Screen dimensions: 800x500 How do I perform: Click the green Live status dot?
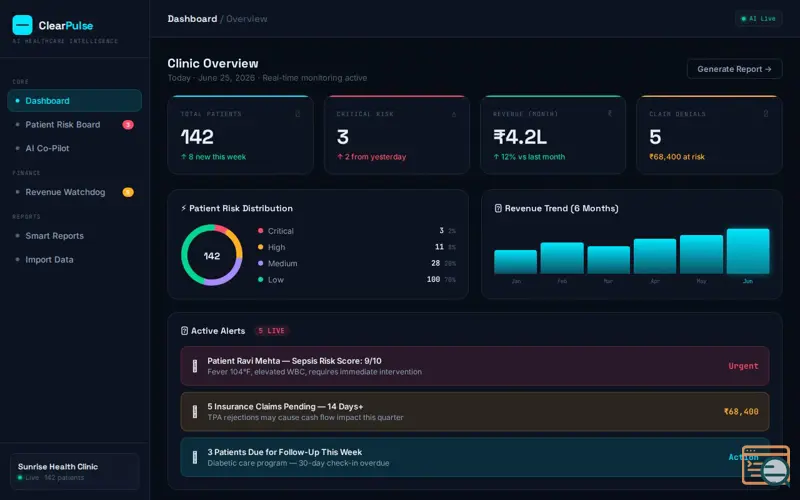pos(20,478)
